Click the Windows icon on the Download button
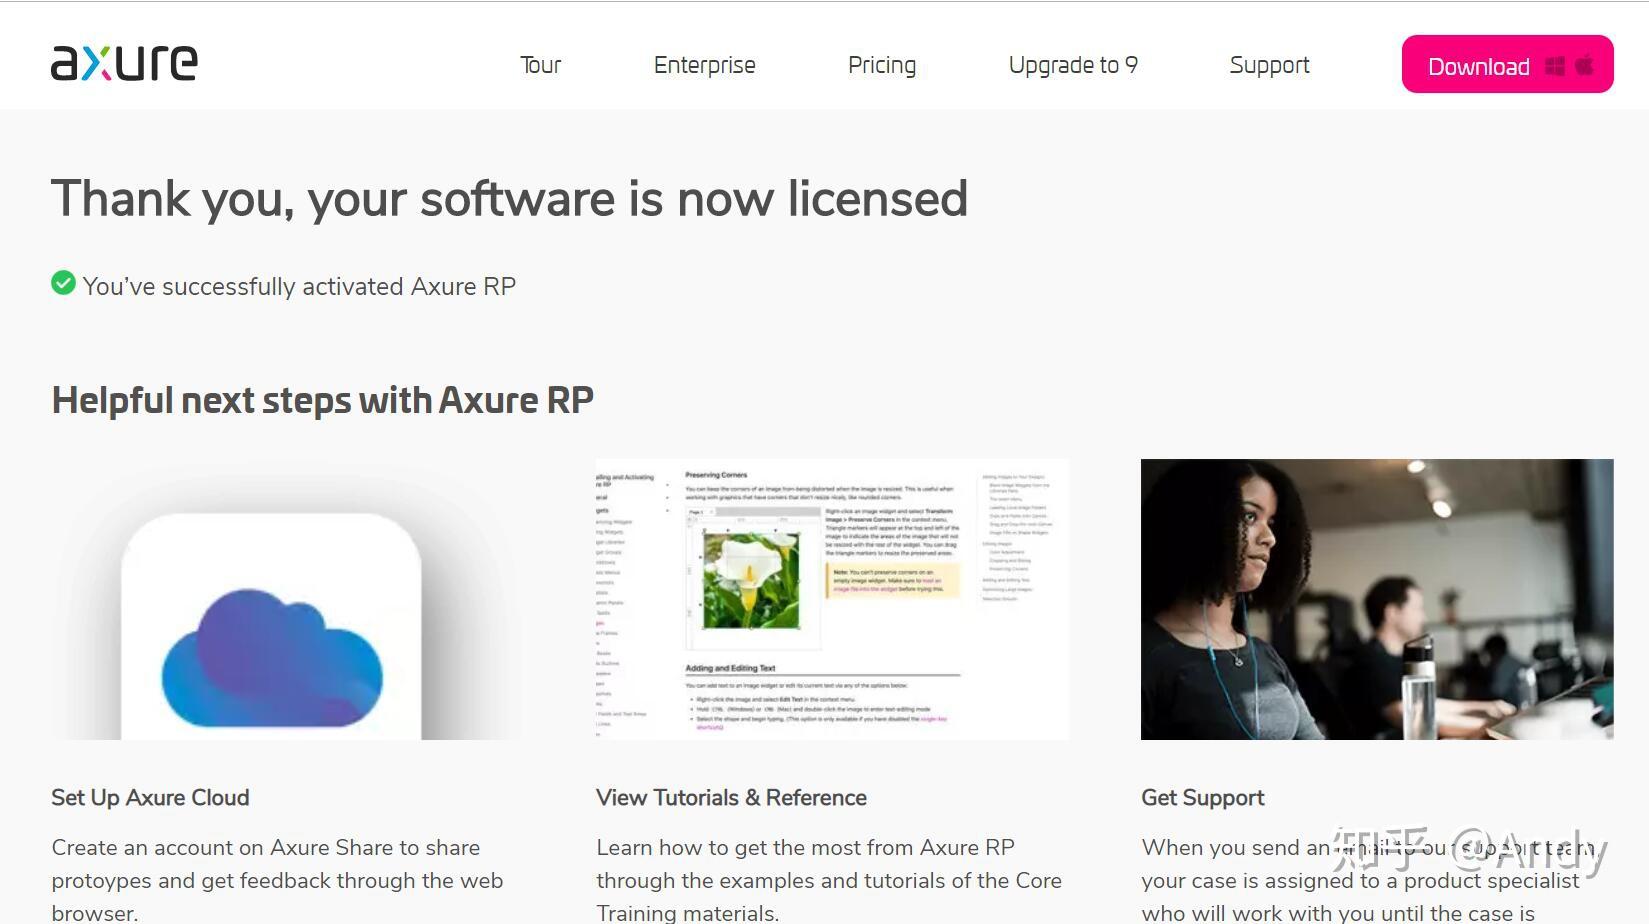The height and width of the screenshot is (924, 1649). (x=1554, y=64)
